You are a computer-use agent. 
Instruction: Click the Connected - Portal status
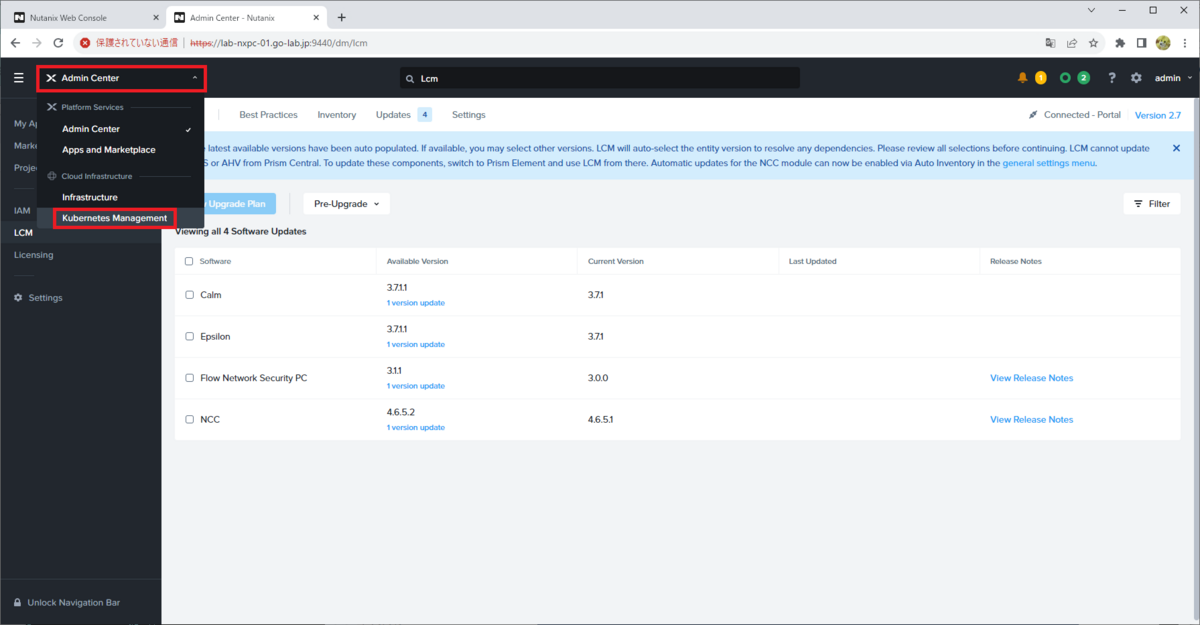pos(1075,115)
